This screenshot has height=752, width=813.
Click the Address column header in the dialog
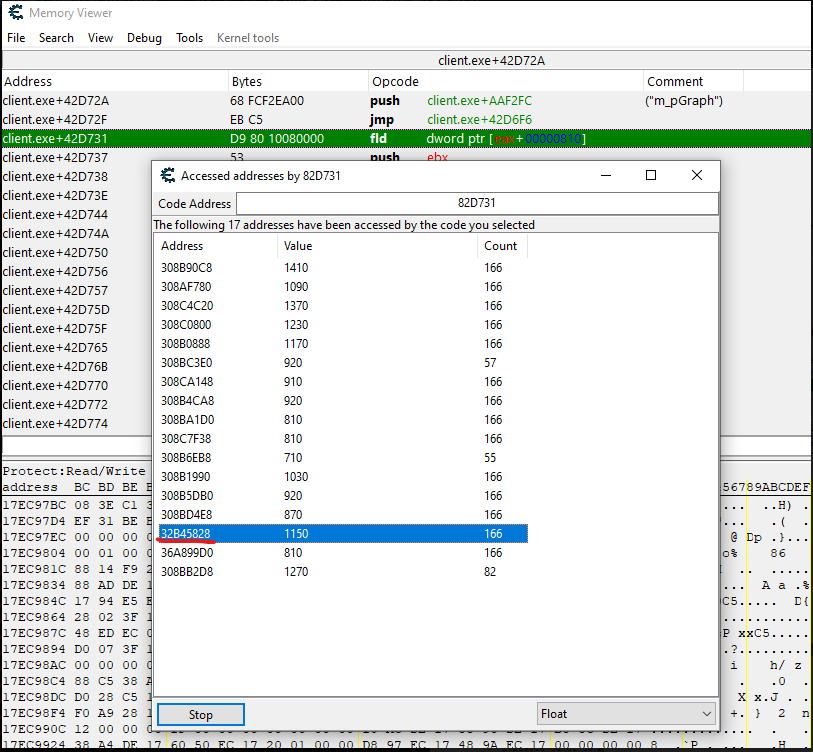pyautogui.click(x=182, y=246)
